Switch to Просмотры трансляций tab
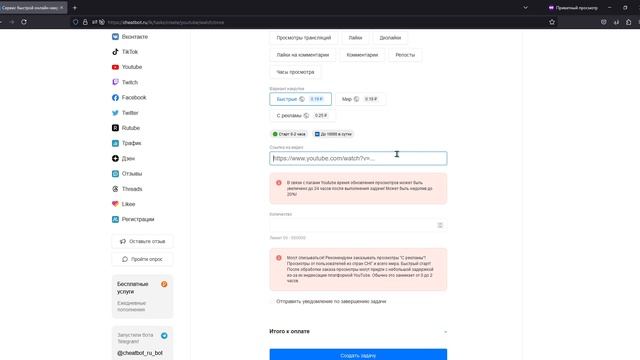Screen dimensions: 640x360 (304, 38)
